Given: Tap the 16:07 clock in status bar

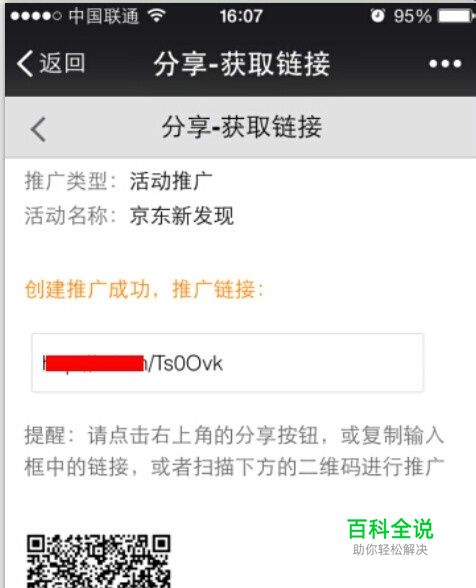Looking at the screenshot, I should pyautogui.click(x=241, y=16).
